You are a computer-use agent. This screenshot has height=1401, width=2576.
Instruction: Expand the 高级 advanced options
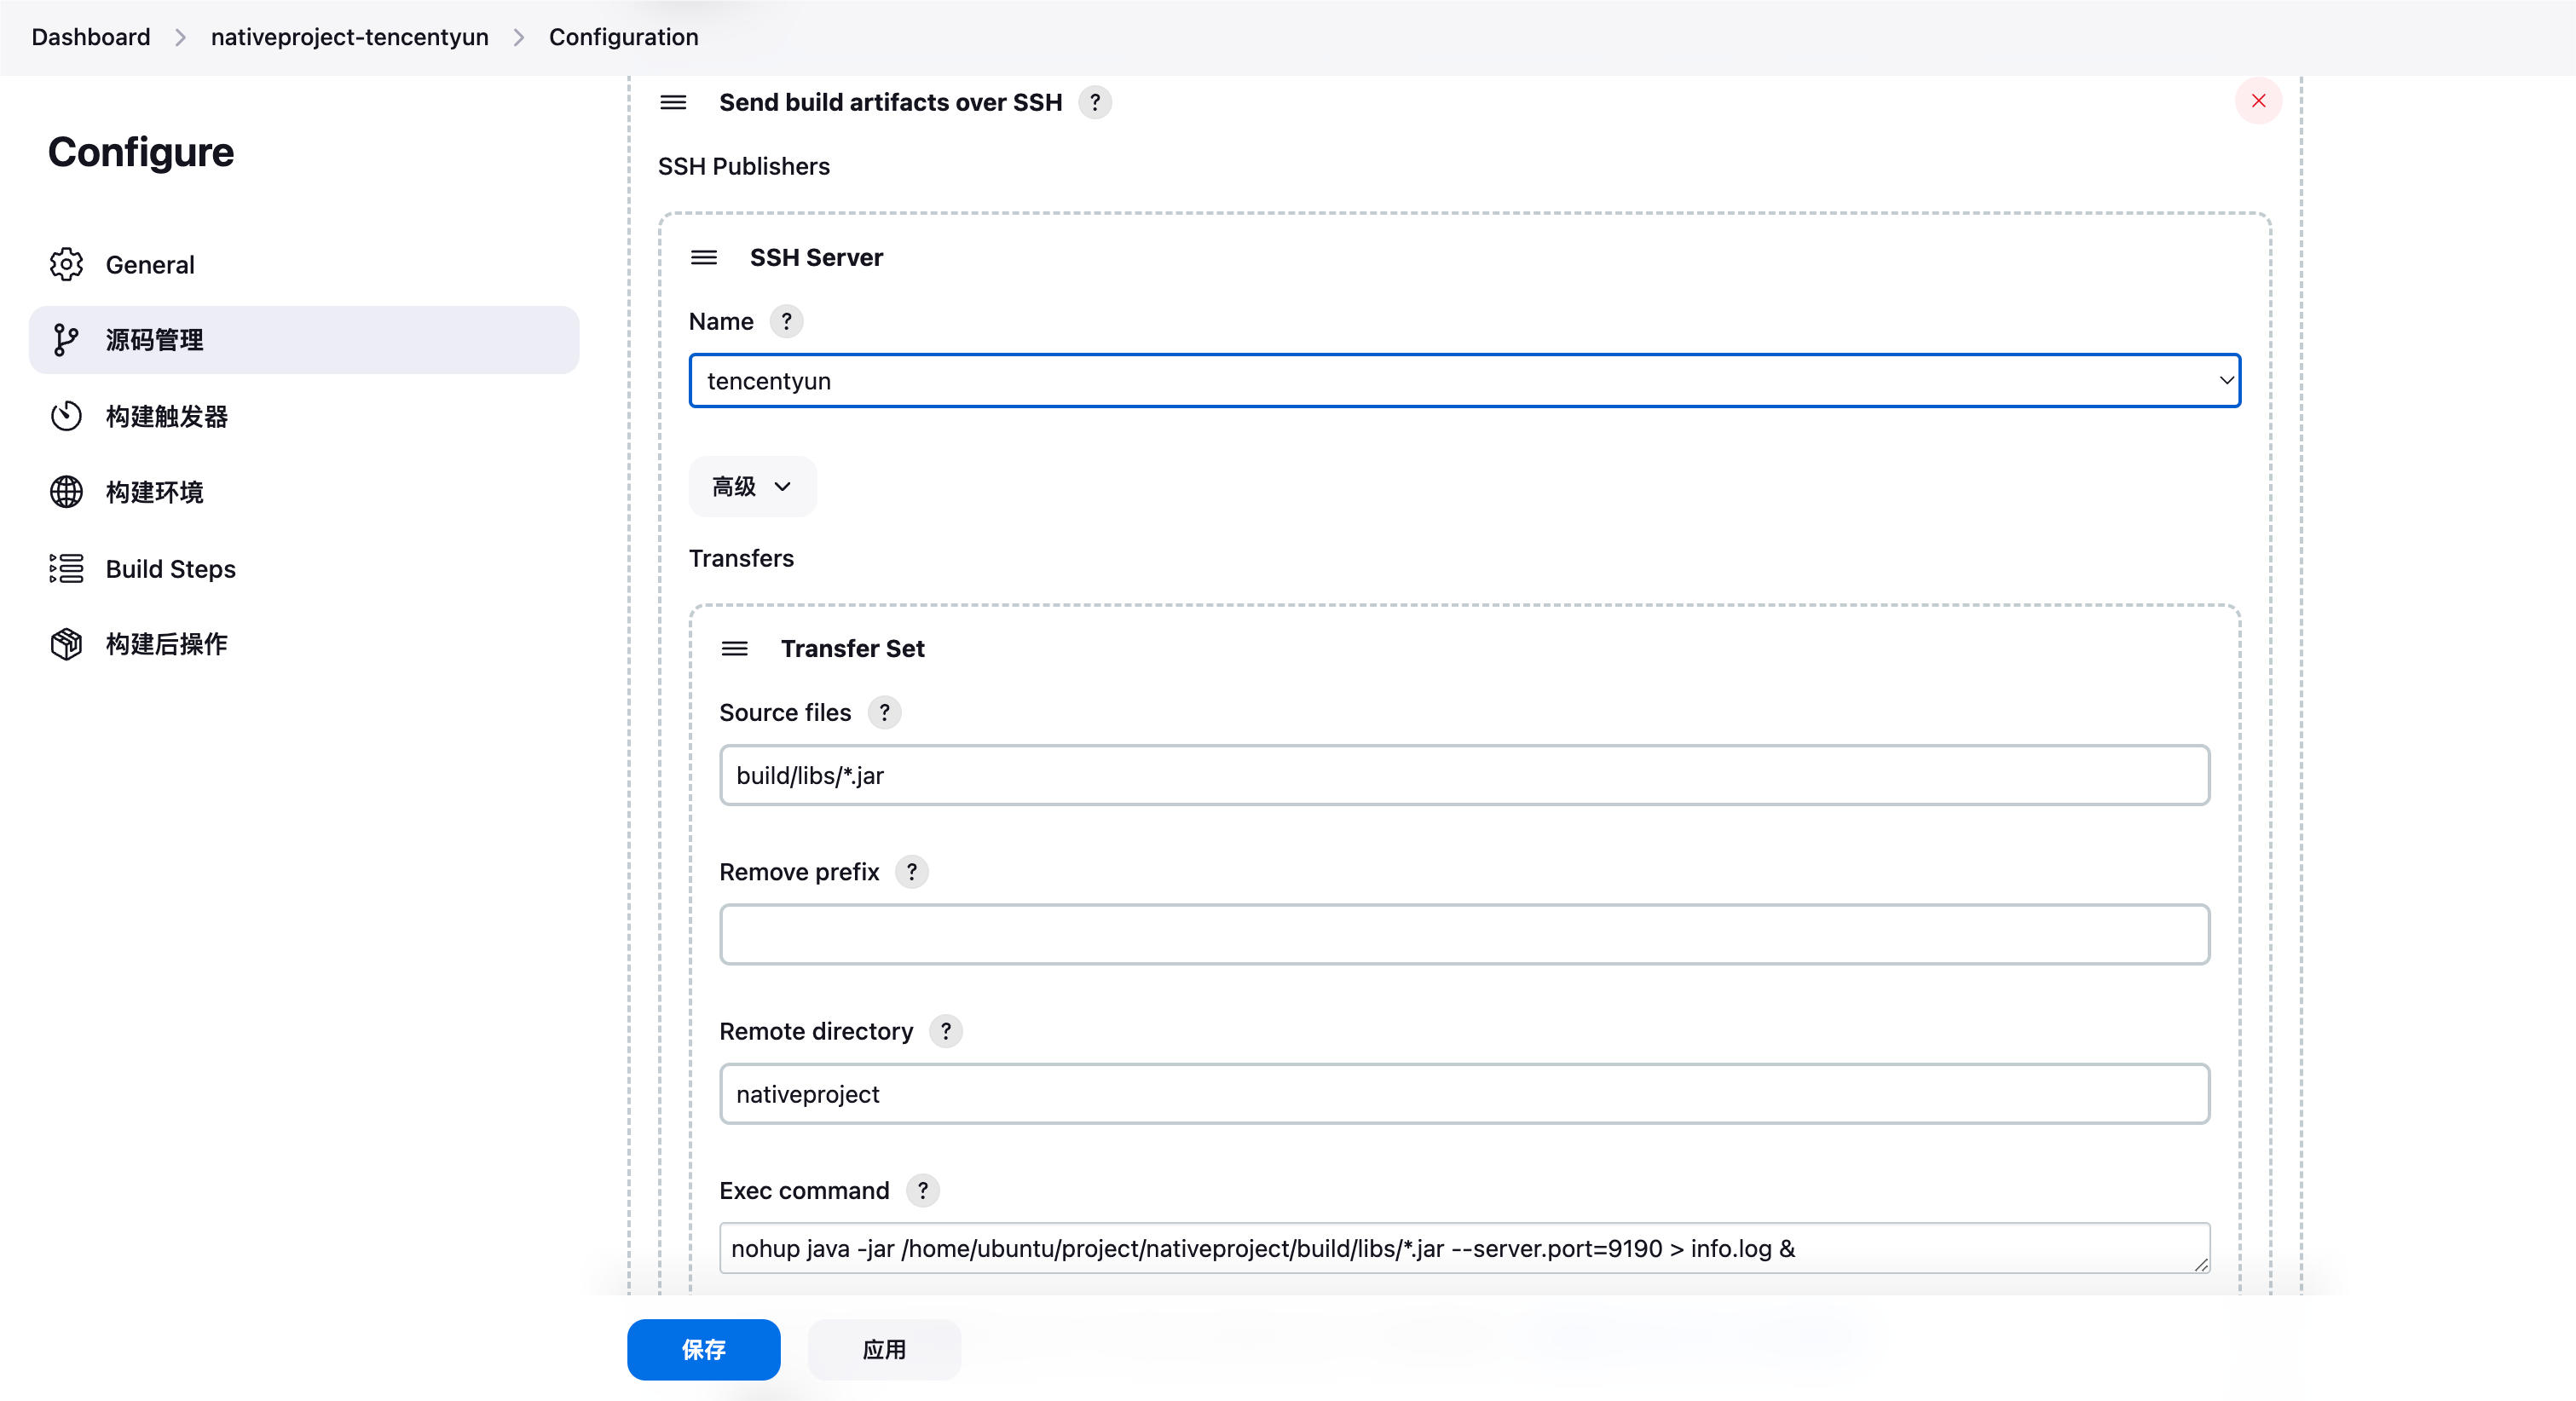pos(752,486)
